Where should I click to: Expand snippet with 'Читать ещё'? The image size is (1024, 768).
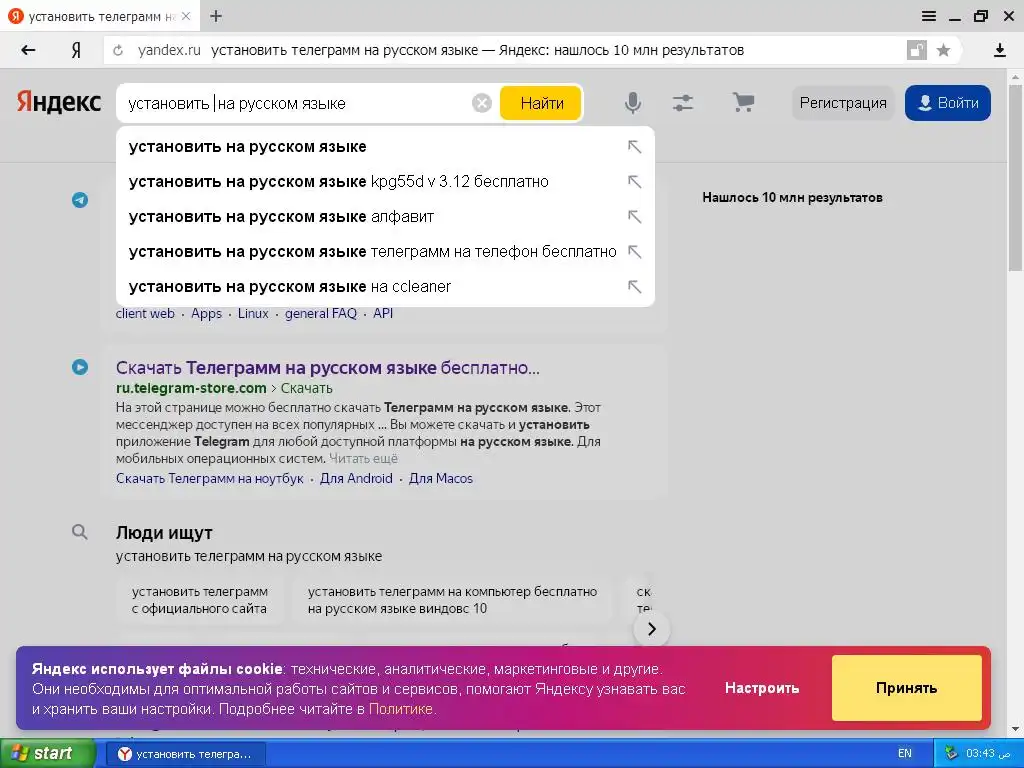tap(363, 458)
